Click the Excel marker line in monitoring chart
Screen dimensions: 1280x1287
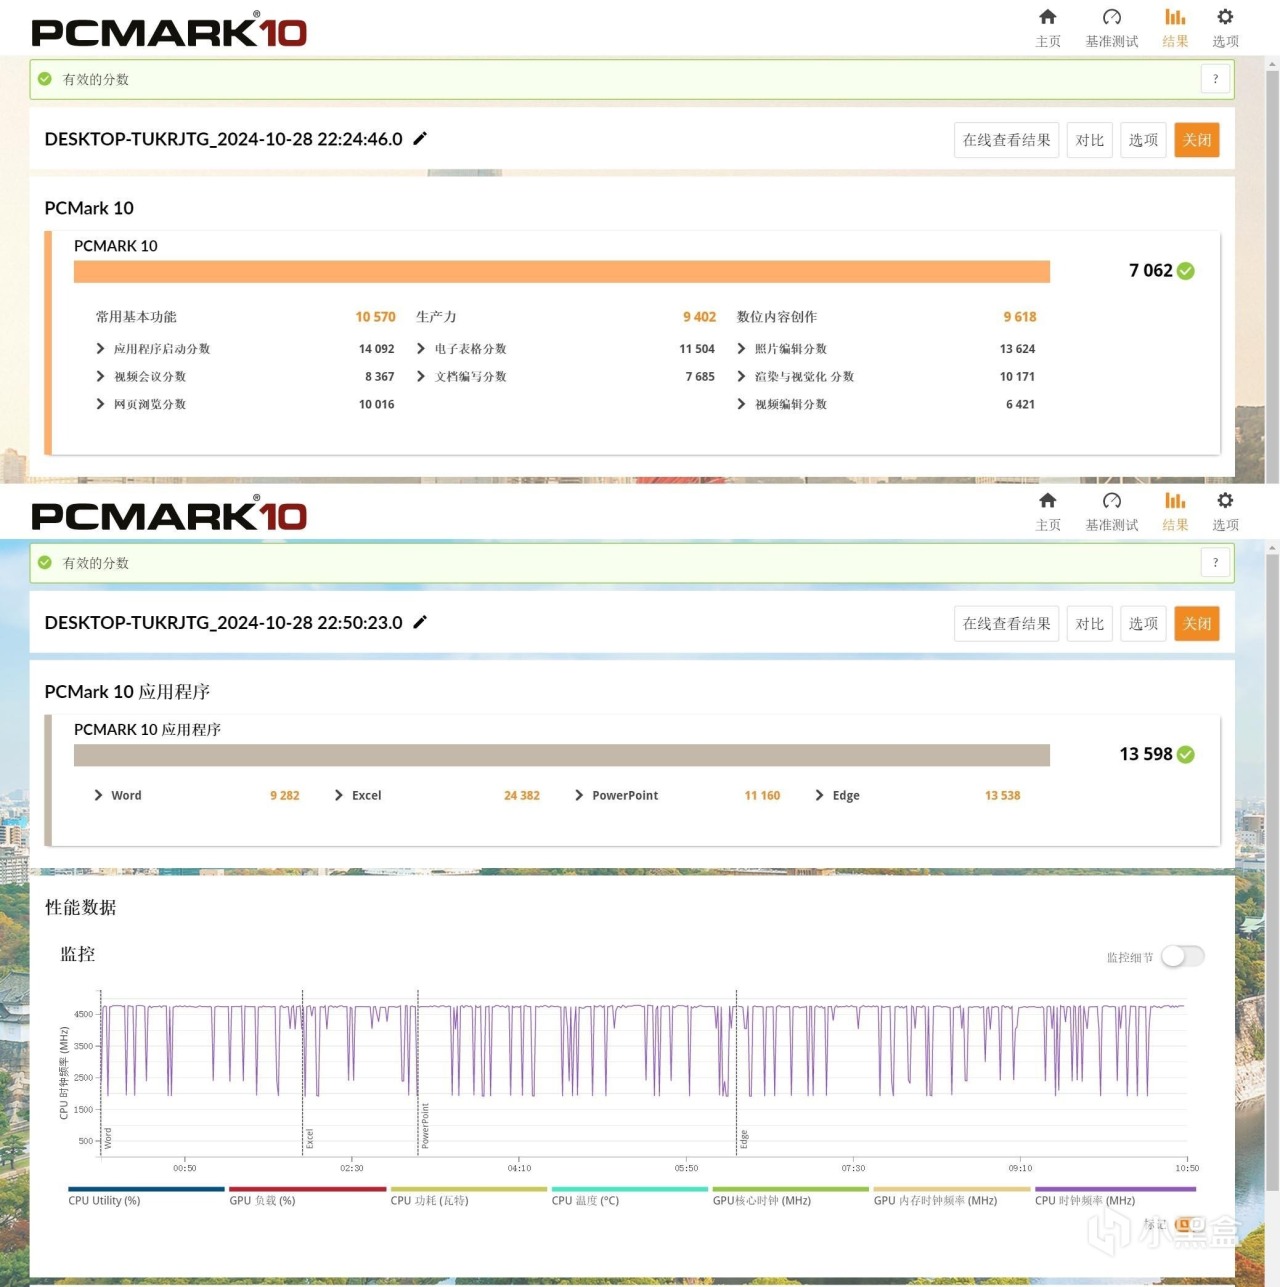pyautogui.click(x=303, y=1073)
